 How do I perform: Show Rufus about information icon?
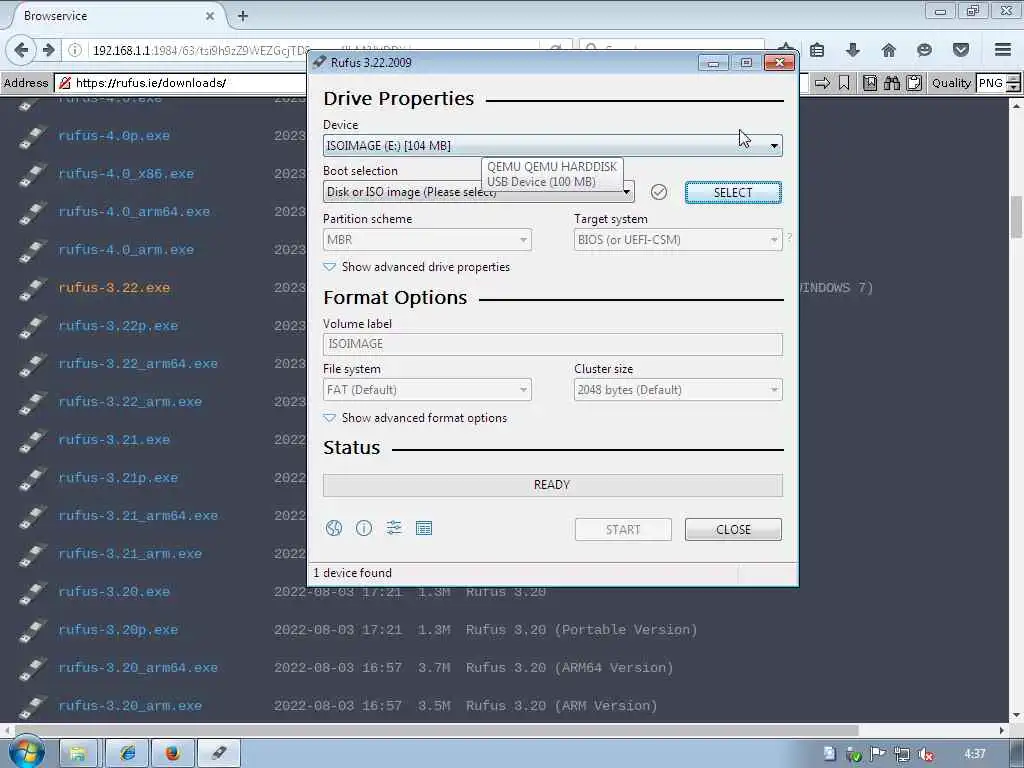point(364,528)
